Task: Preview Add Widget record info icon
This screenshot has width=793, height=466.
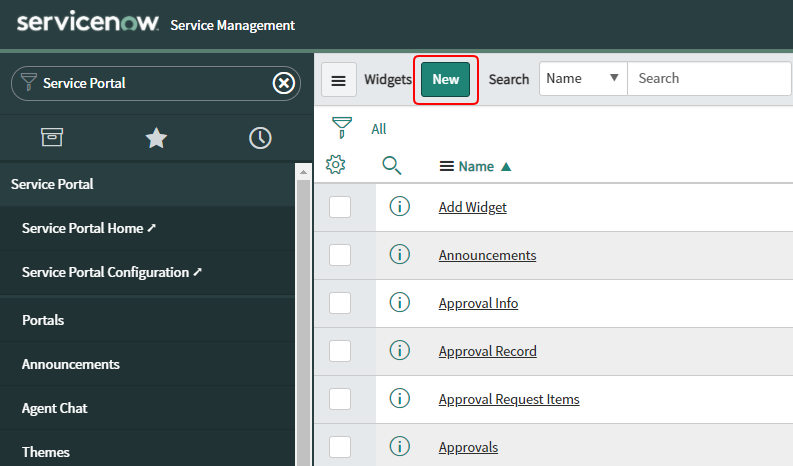Action: (x=400, y=206)
